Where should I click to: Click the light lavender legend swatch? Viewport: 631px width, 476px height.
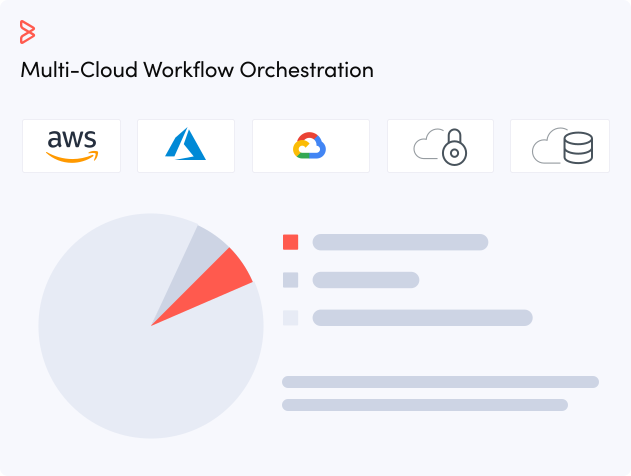[291, 318]
